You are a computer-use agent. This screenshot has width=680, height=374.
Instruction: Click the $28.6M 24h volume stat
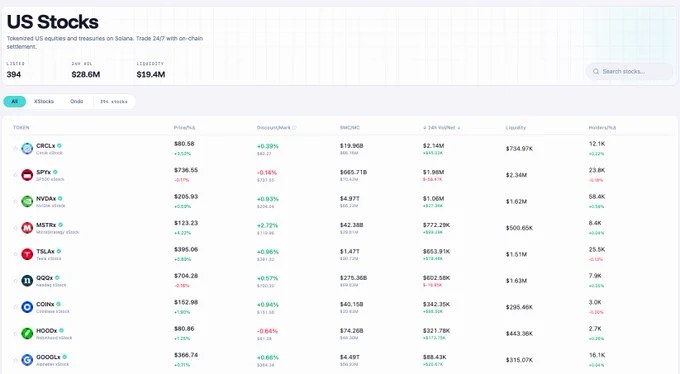point(86,75)
